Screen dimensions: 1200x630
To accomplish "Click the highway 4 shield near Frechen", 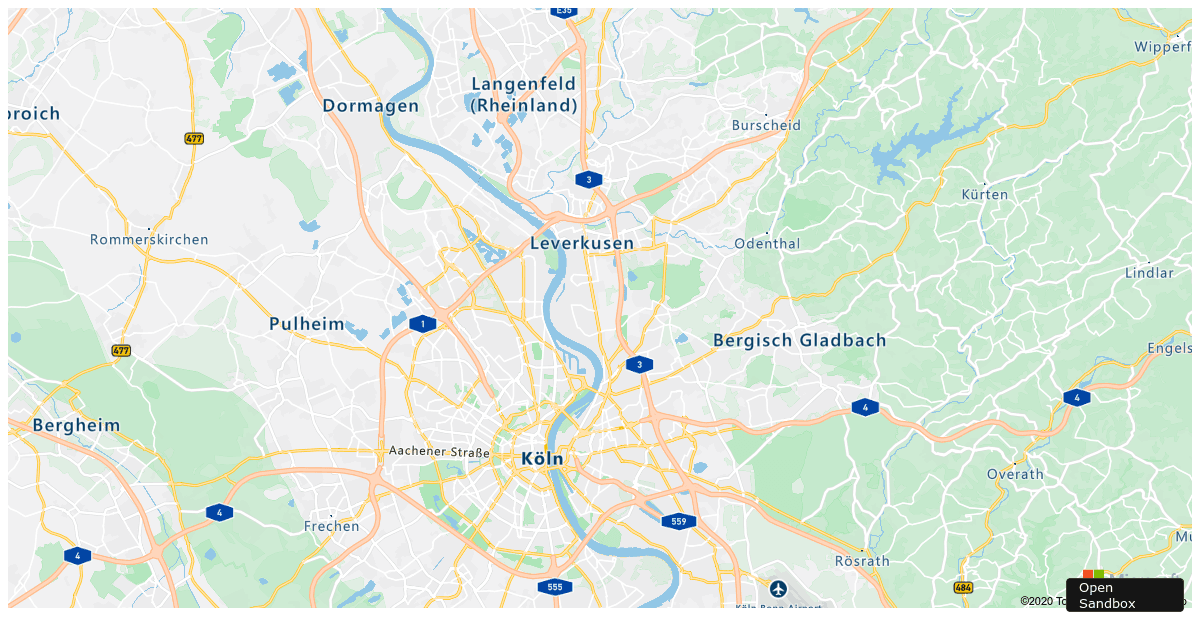I will [x=219, y=513].
